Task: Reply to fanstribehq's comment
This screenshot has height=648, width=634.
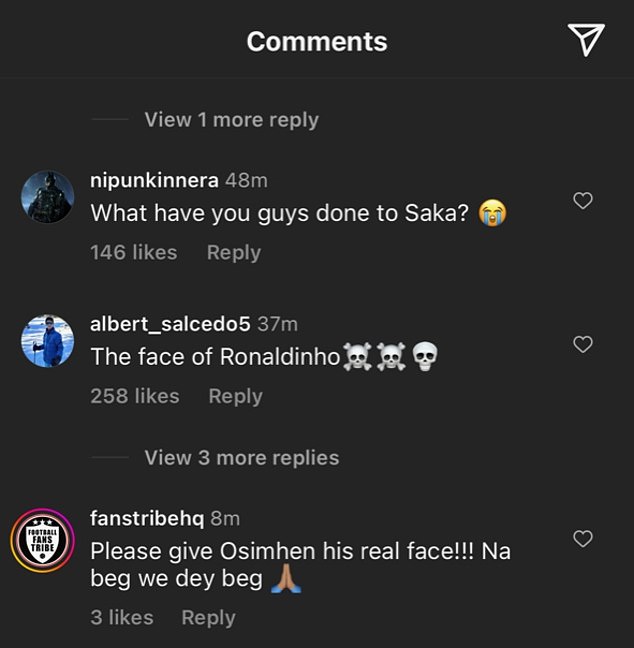Action: click(x=208, y=618)
